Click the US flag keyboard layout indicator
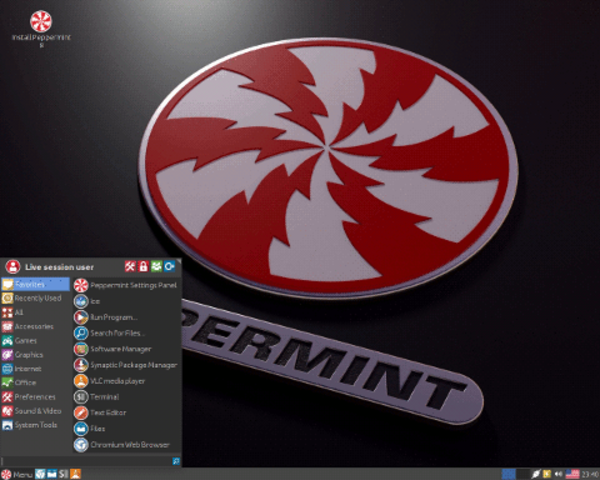This screenshot has height=480, width=600. tap(572, 474)
